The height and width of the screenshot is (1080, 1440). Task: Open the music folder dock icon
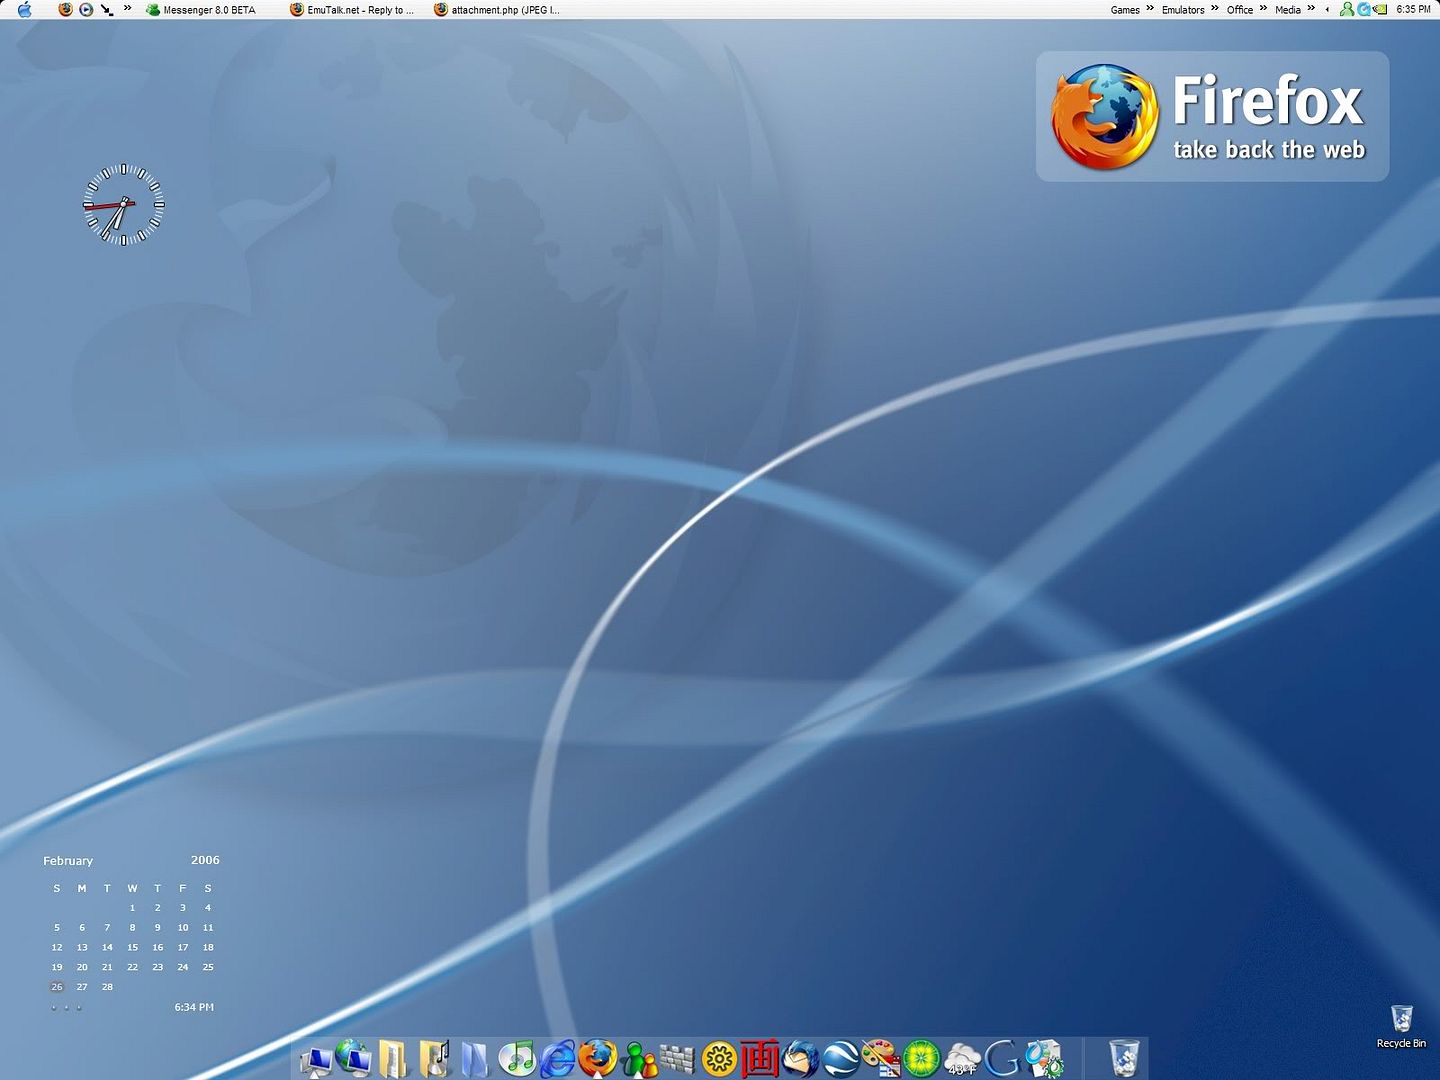click(x=435, y=1058)
